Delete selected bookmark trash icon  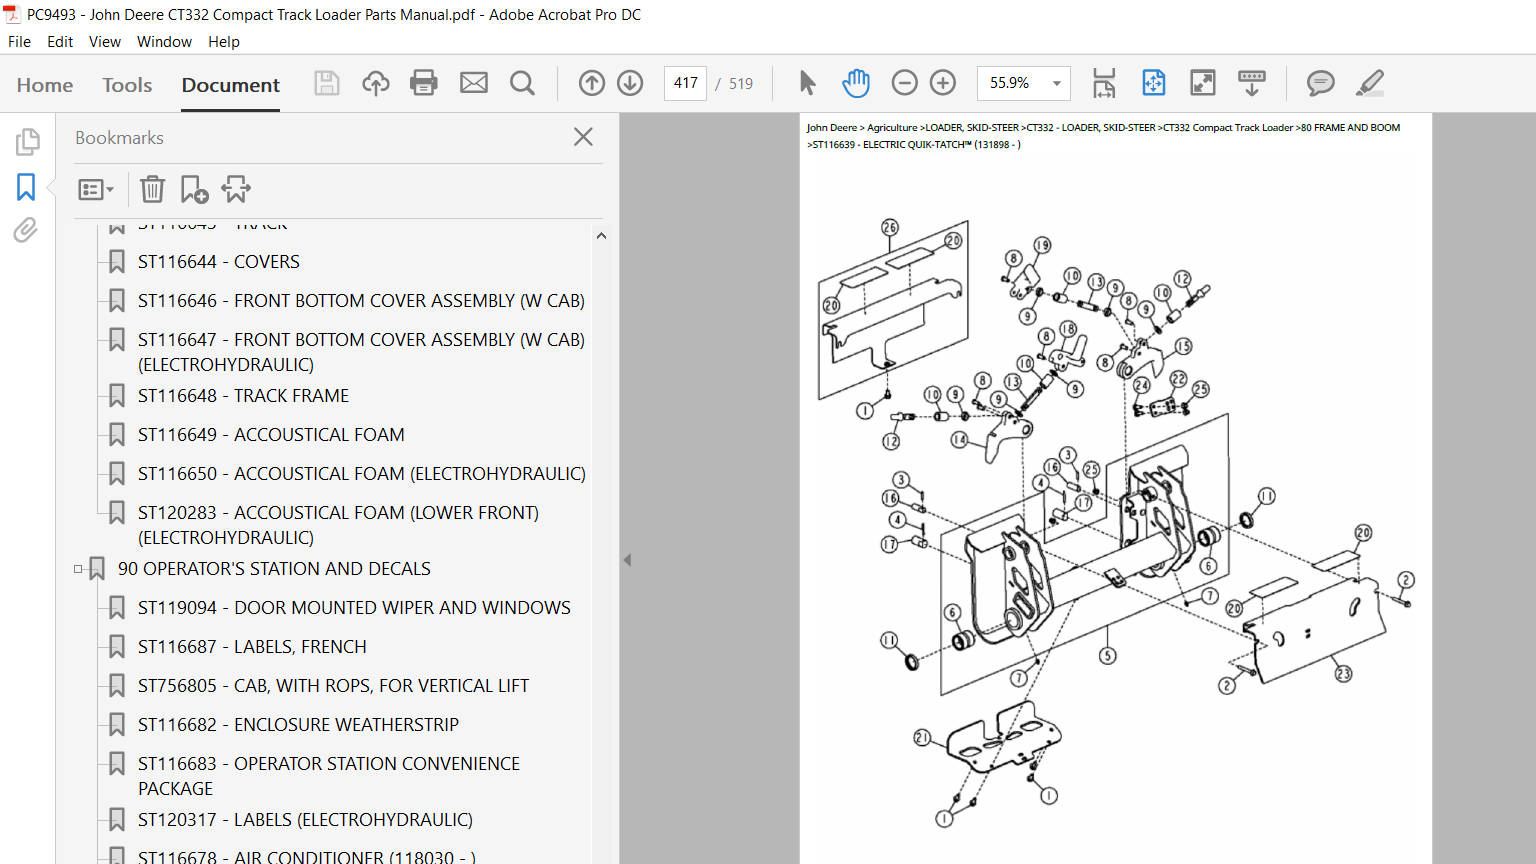pyautogui.click(x=152, y=189)
